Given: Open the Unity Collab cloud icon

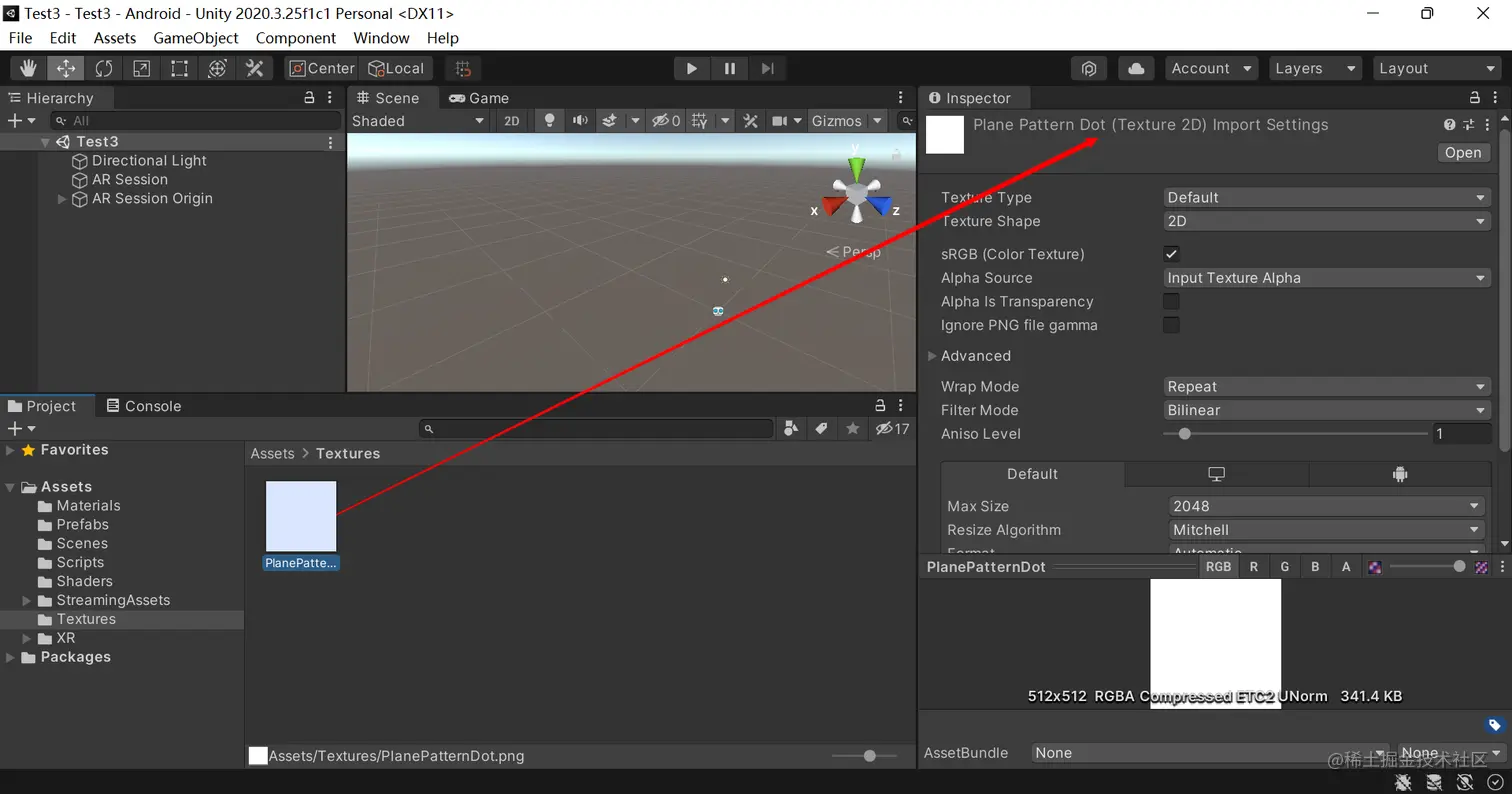Looking at the screenshot, I should click(x=1136, y=68).
